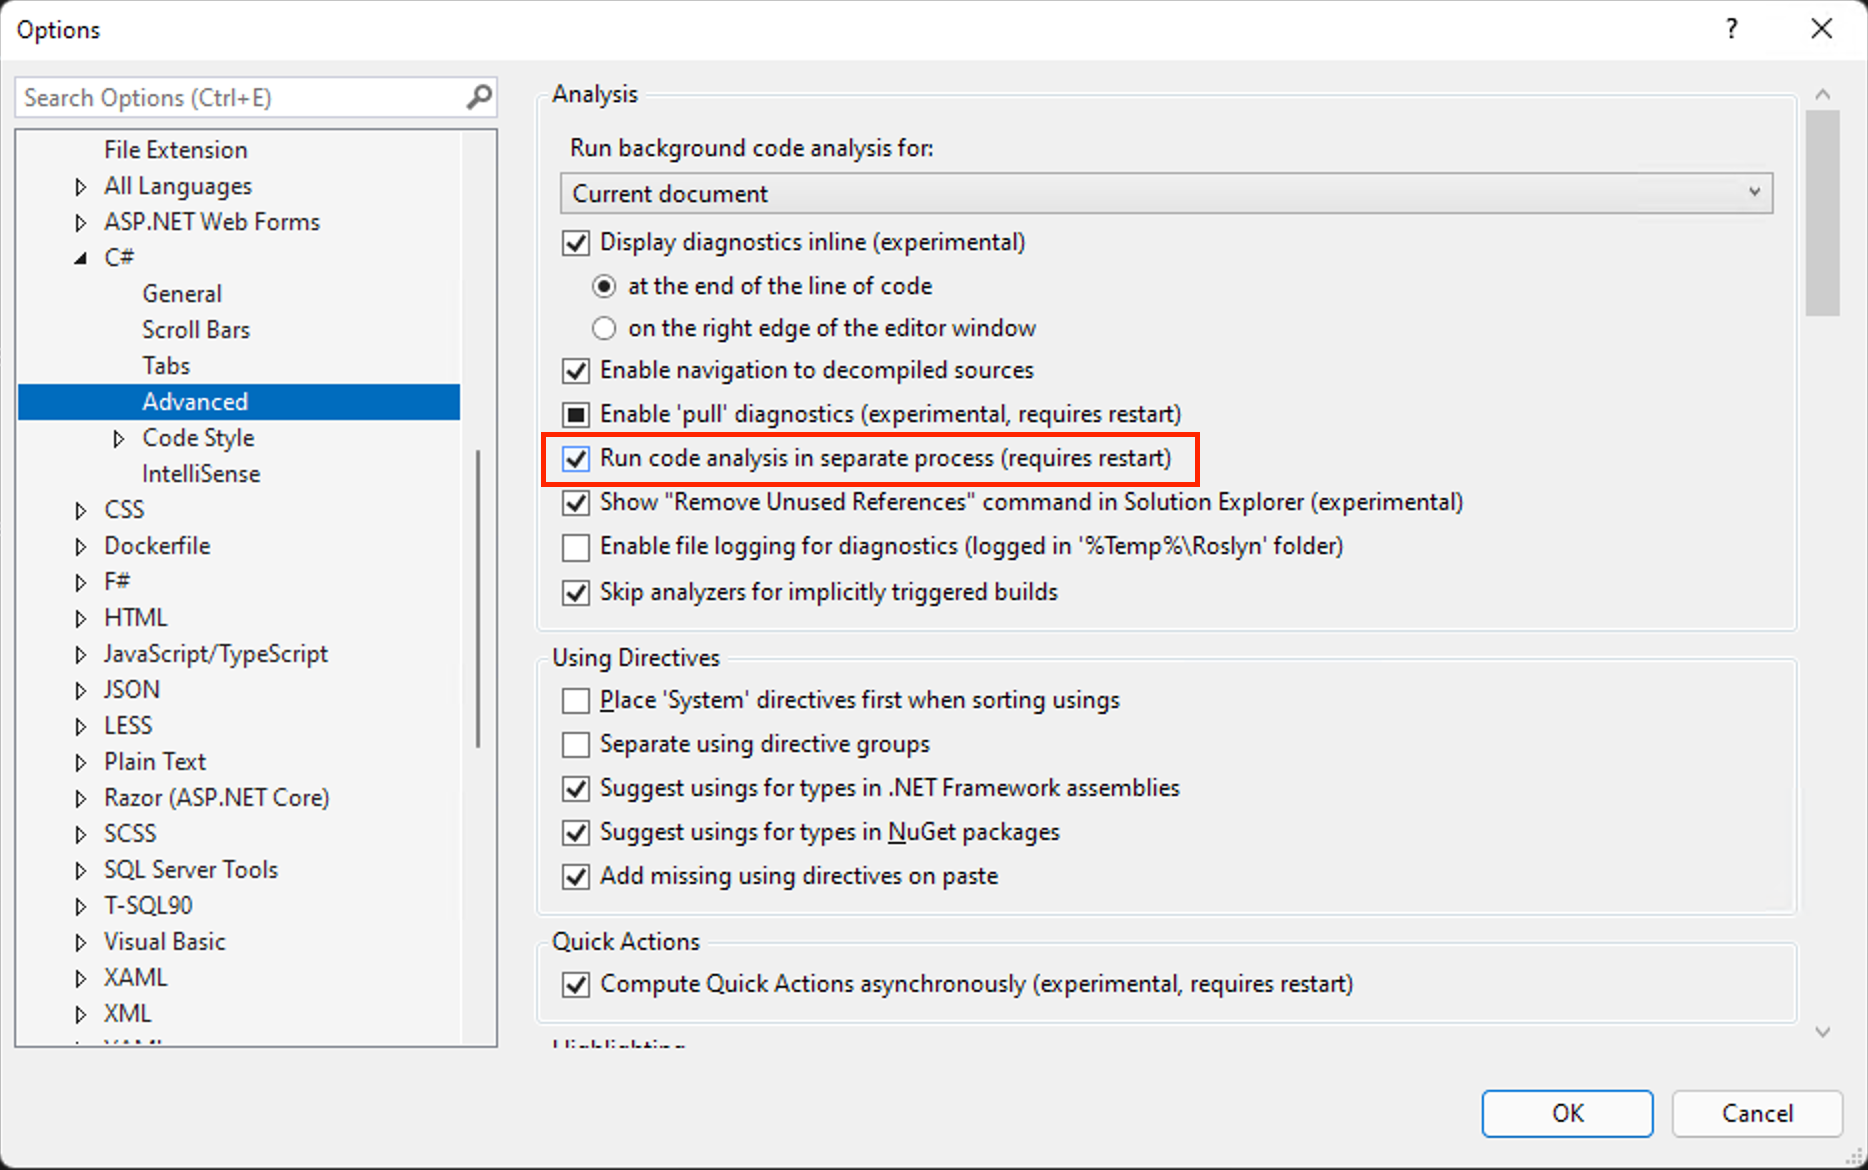Select 'at the end of the line of code'

[x=604, y=286]
